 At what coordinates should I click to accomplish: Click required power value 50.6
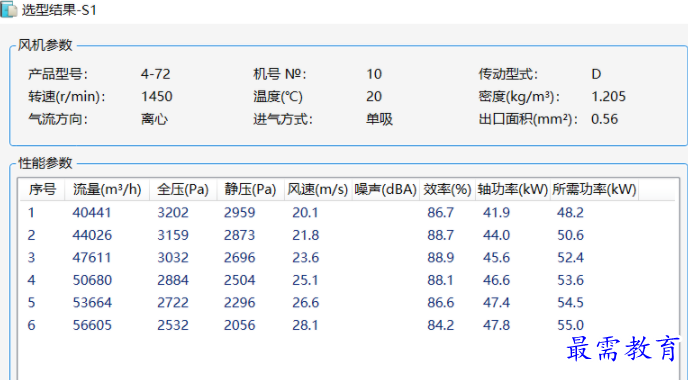tap(570, 235)
